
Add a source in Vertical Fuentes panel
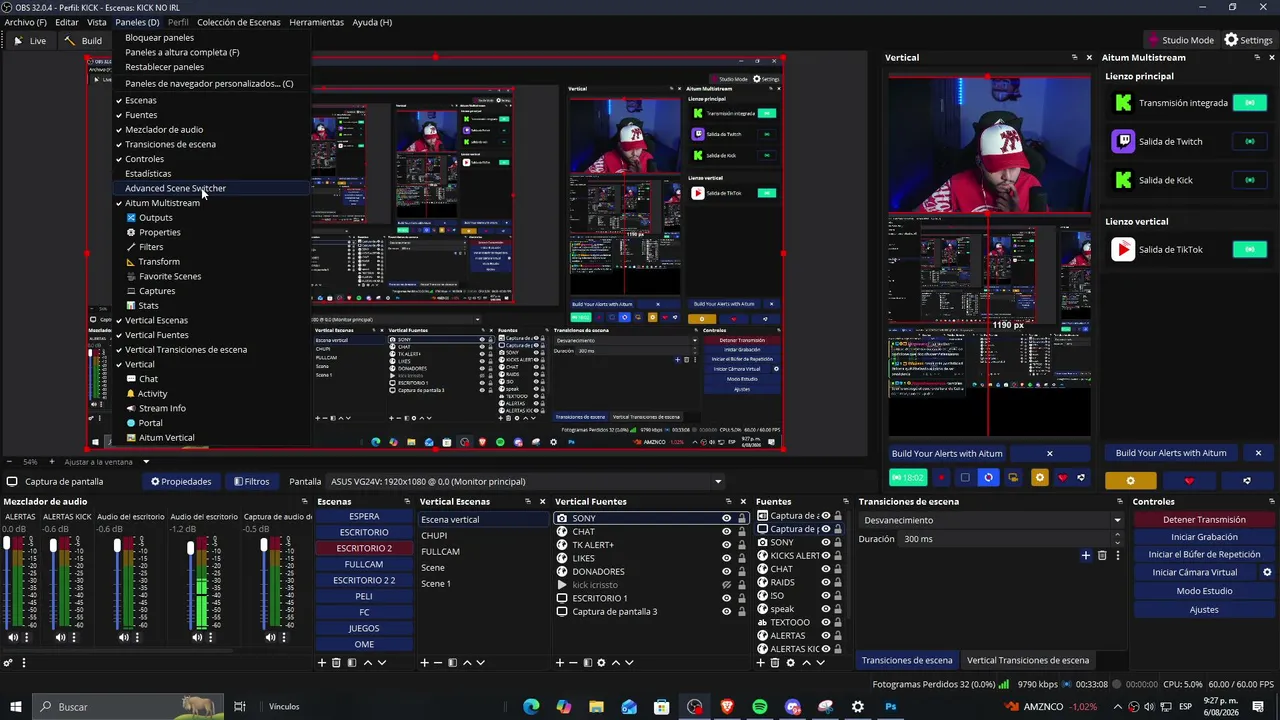point(559,662)
